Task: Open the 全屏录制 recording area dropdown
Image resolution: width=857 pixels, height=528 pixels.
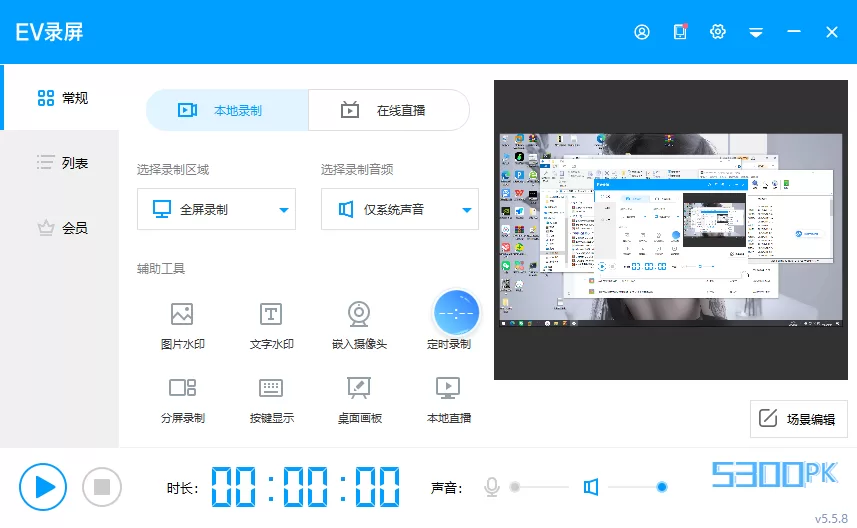Action: [216, 209]
